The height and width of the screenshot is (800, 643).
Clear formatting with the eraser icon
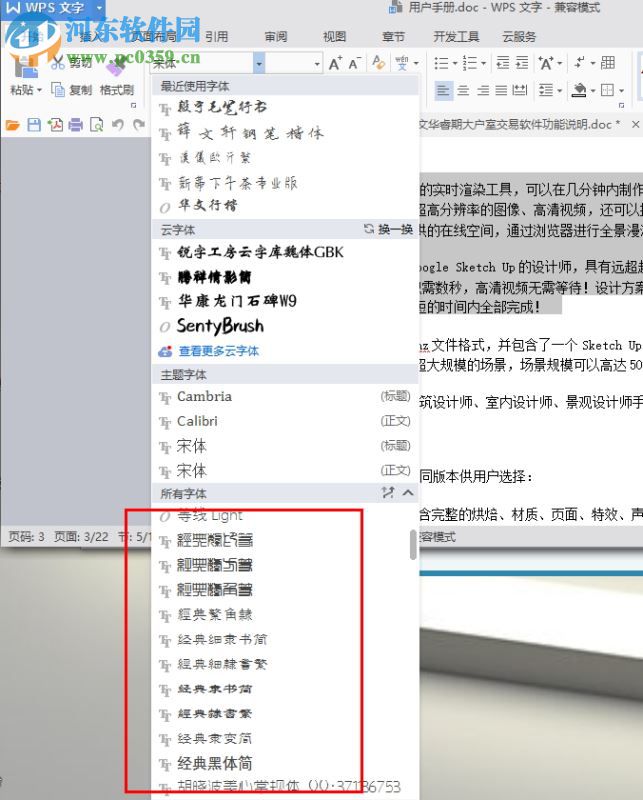coord(378,63)
